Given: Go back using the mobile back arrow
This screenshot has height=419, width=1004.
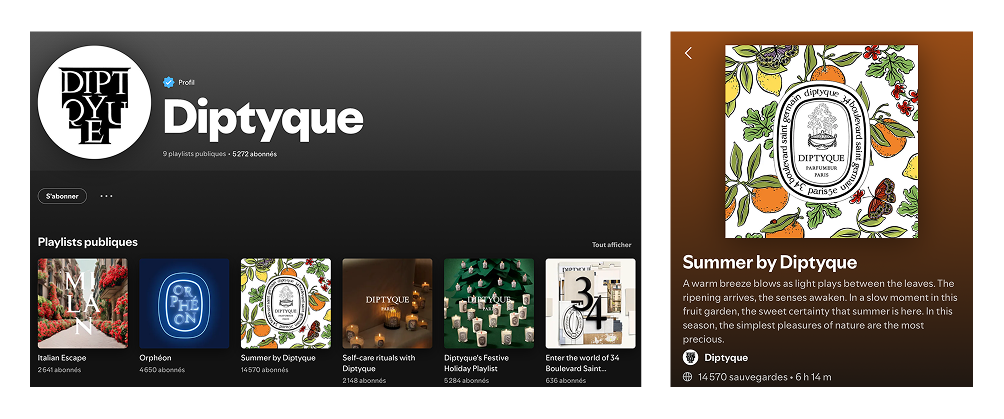Looking at the screenshot, I should coord(688,53).
